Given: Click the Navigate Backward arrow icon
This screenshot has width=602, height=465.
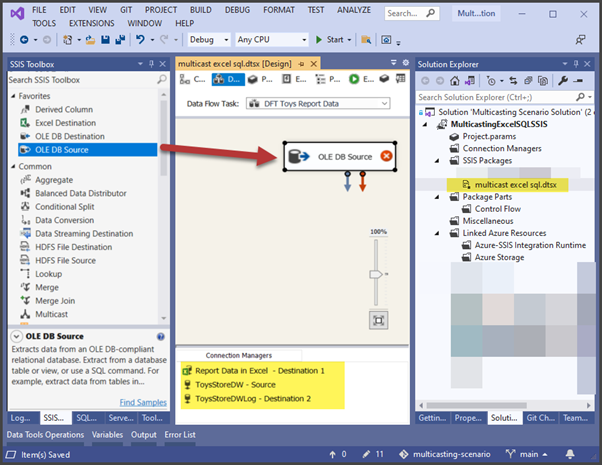Looking at the screenshot, I should tap(24, 40).
